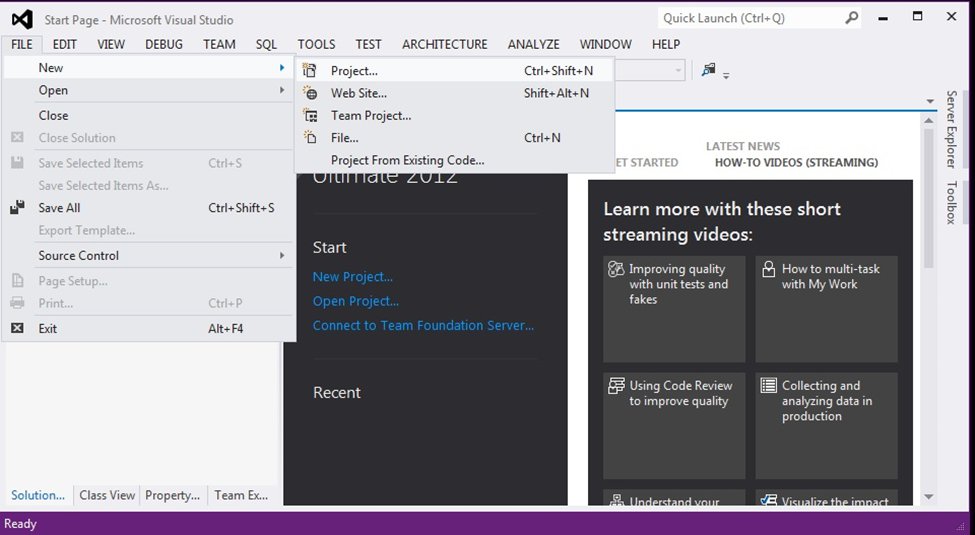Click the Exit X icon in File menu
The height and width of the screenshot is (535, 975).
pyautogui.click(x=17, y=328)
